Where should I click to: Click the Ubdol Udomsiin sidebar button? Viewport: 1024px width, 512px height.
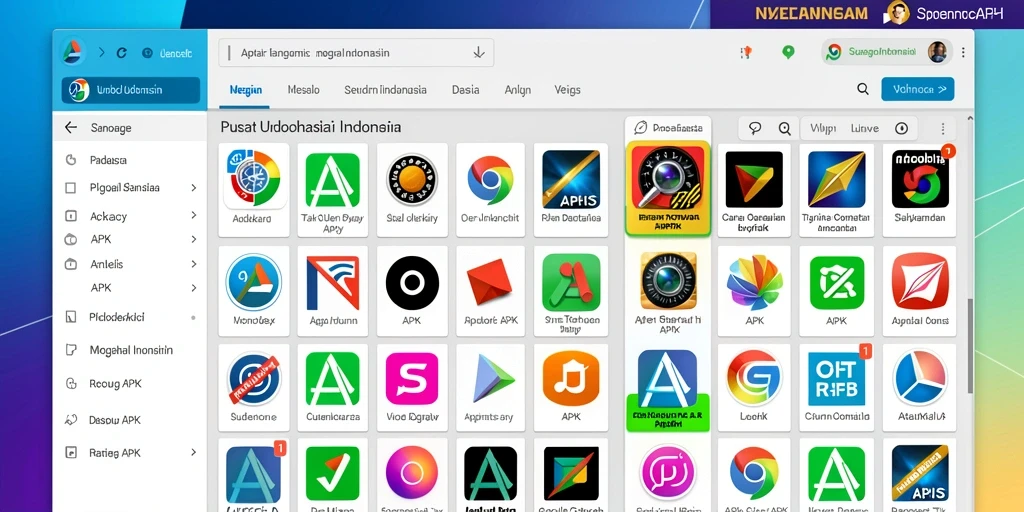(131, 90)
